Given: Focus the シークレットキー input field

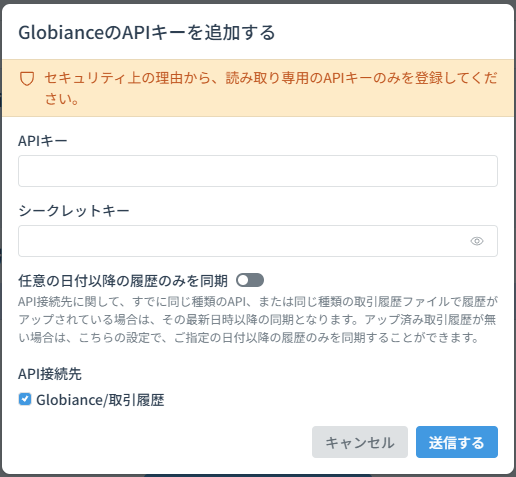Looking at the screenshot, I should (x=258, y=241).
